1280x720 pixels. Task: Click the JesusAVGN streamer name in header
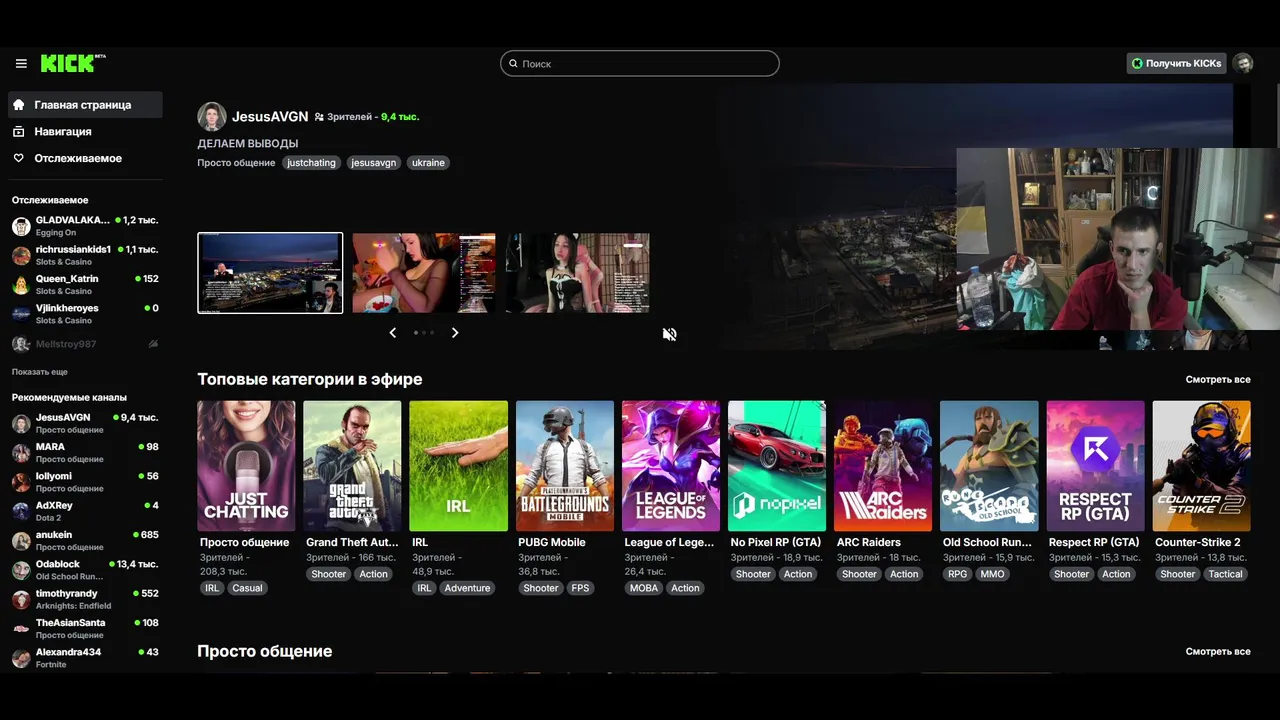(270, 116)
